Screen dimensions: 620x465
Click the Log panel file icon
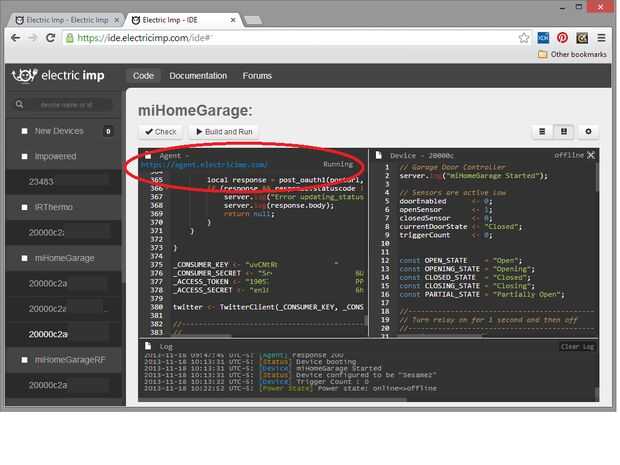click(148, 346)
